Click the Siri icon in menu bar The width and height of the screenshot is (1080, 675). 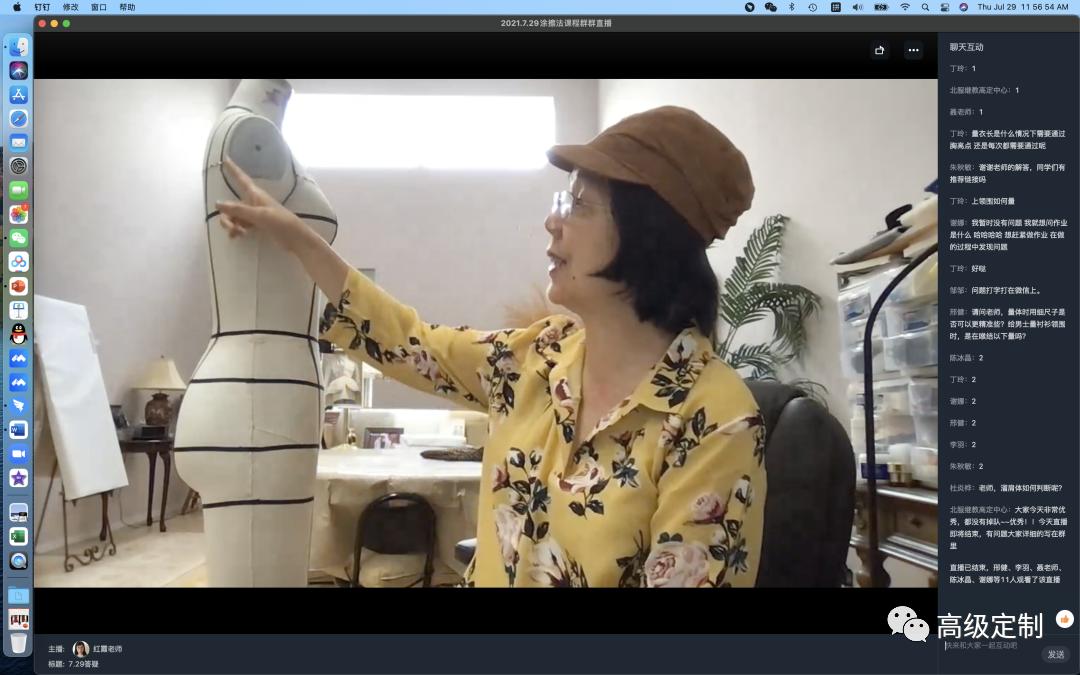coord(964,7)
